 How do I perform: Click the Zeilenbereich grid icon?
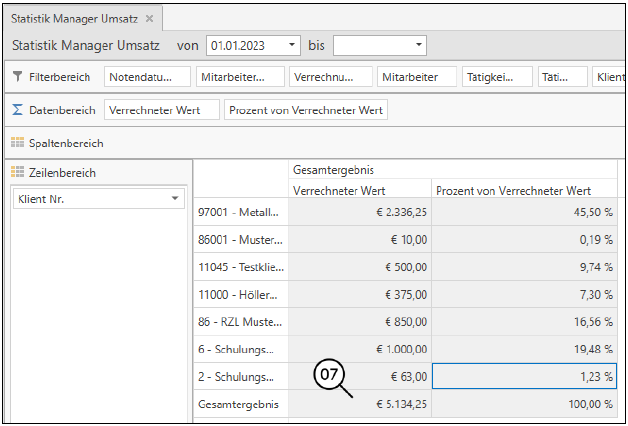18,173
